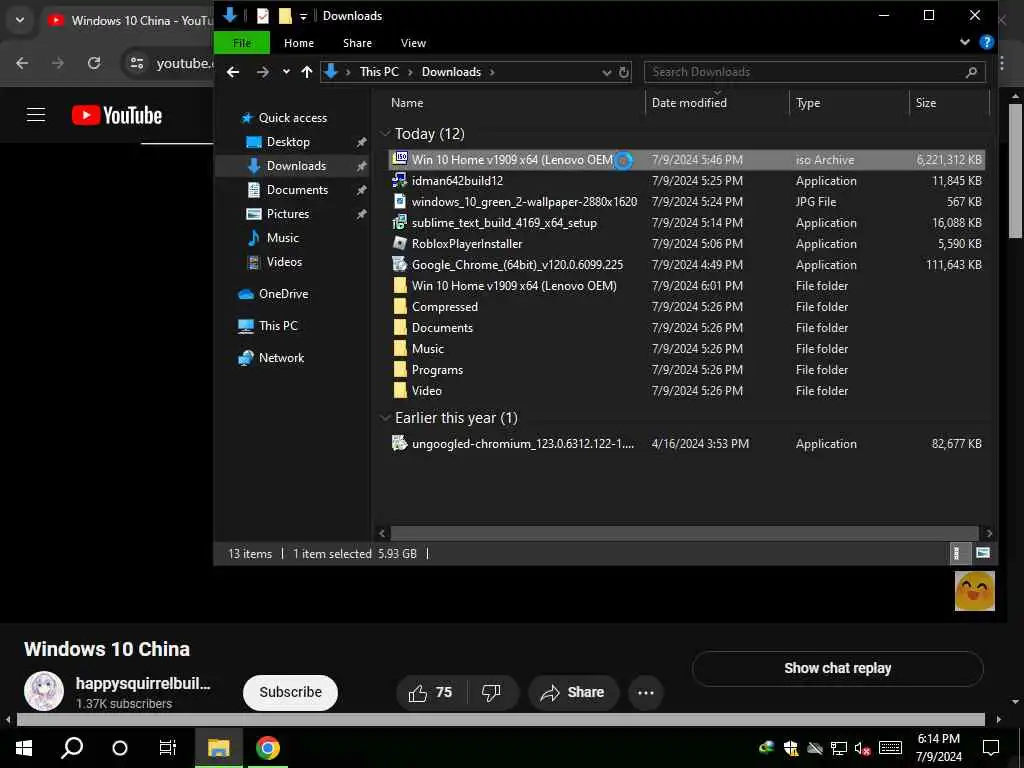This screenshot has width=1024, height=768.
Task: Select the Programs folder
Action: [x=686, y=370]
